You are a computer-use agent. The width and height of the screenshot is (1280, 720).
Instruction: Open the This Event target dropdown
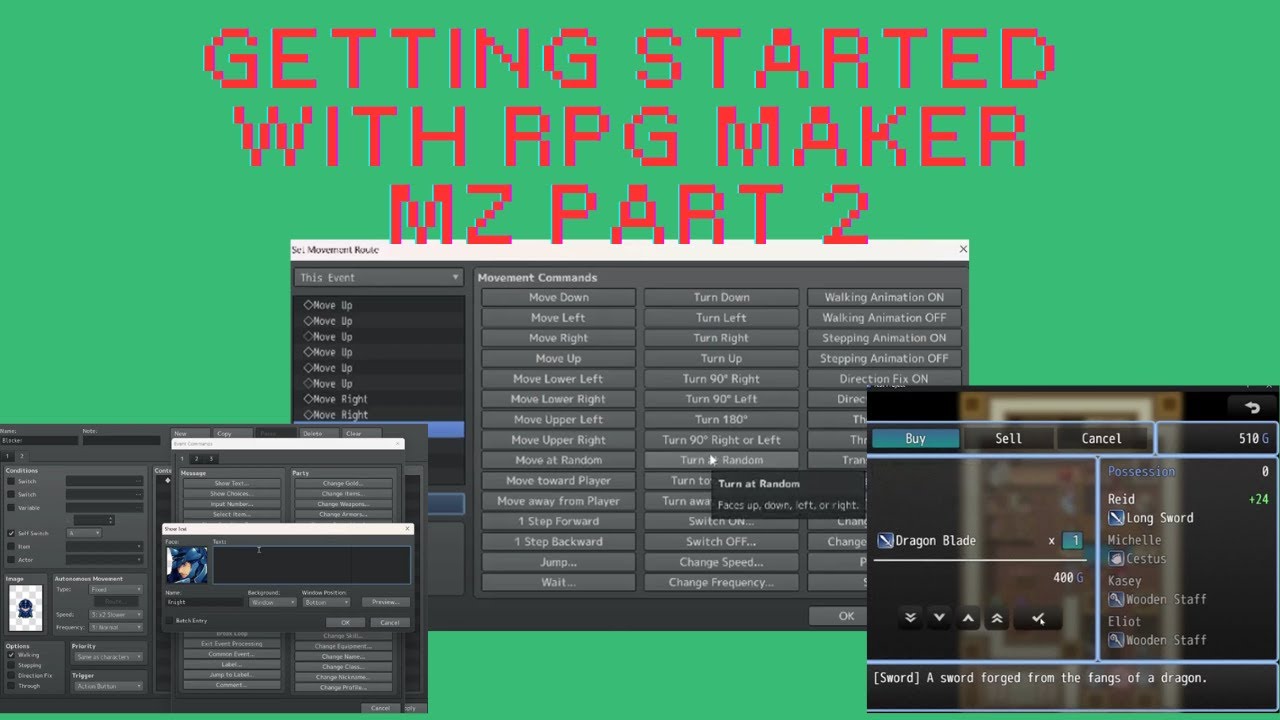(378, 277)
